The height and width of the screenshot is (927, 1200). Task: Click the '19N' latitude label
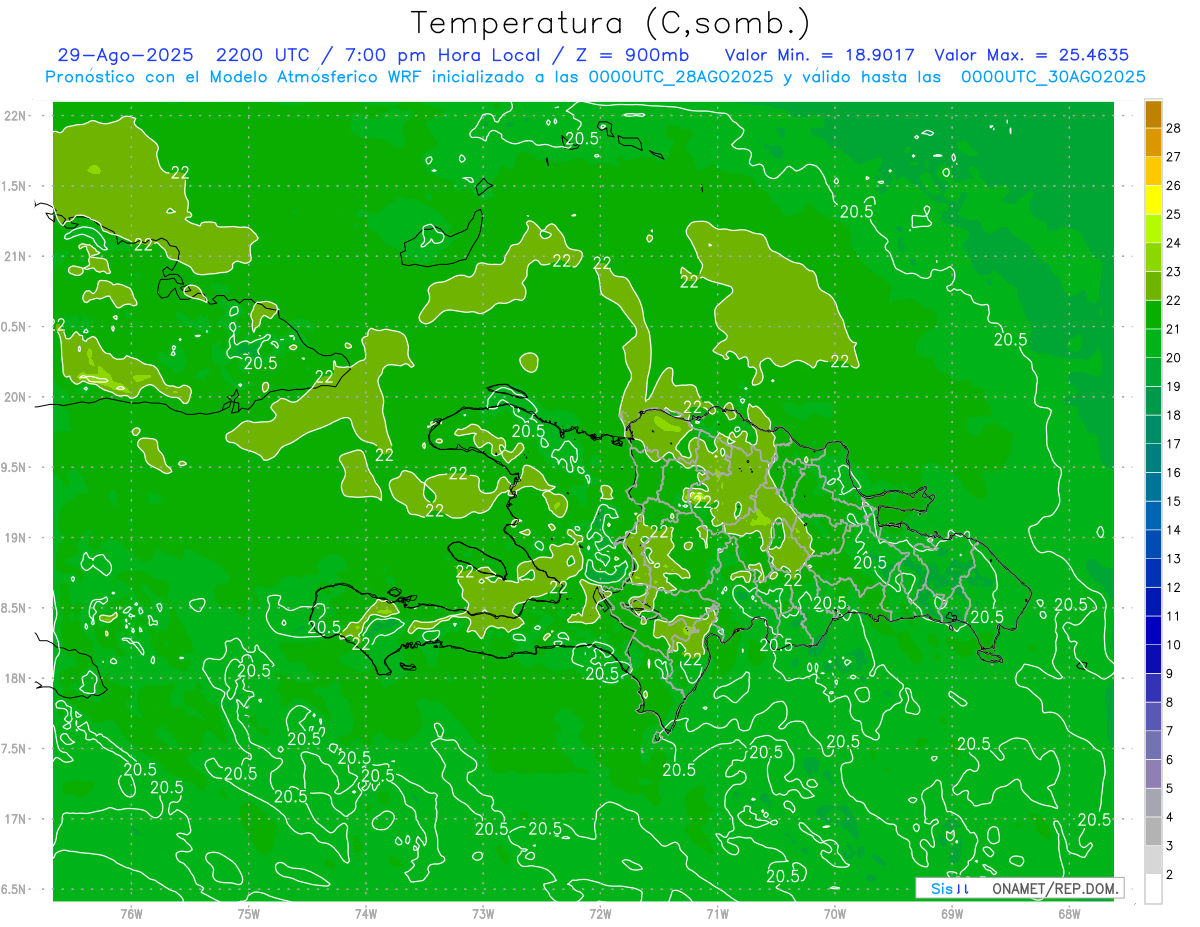pos(15,538)
